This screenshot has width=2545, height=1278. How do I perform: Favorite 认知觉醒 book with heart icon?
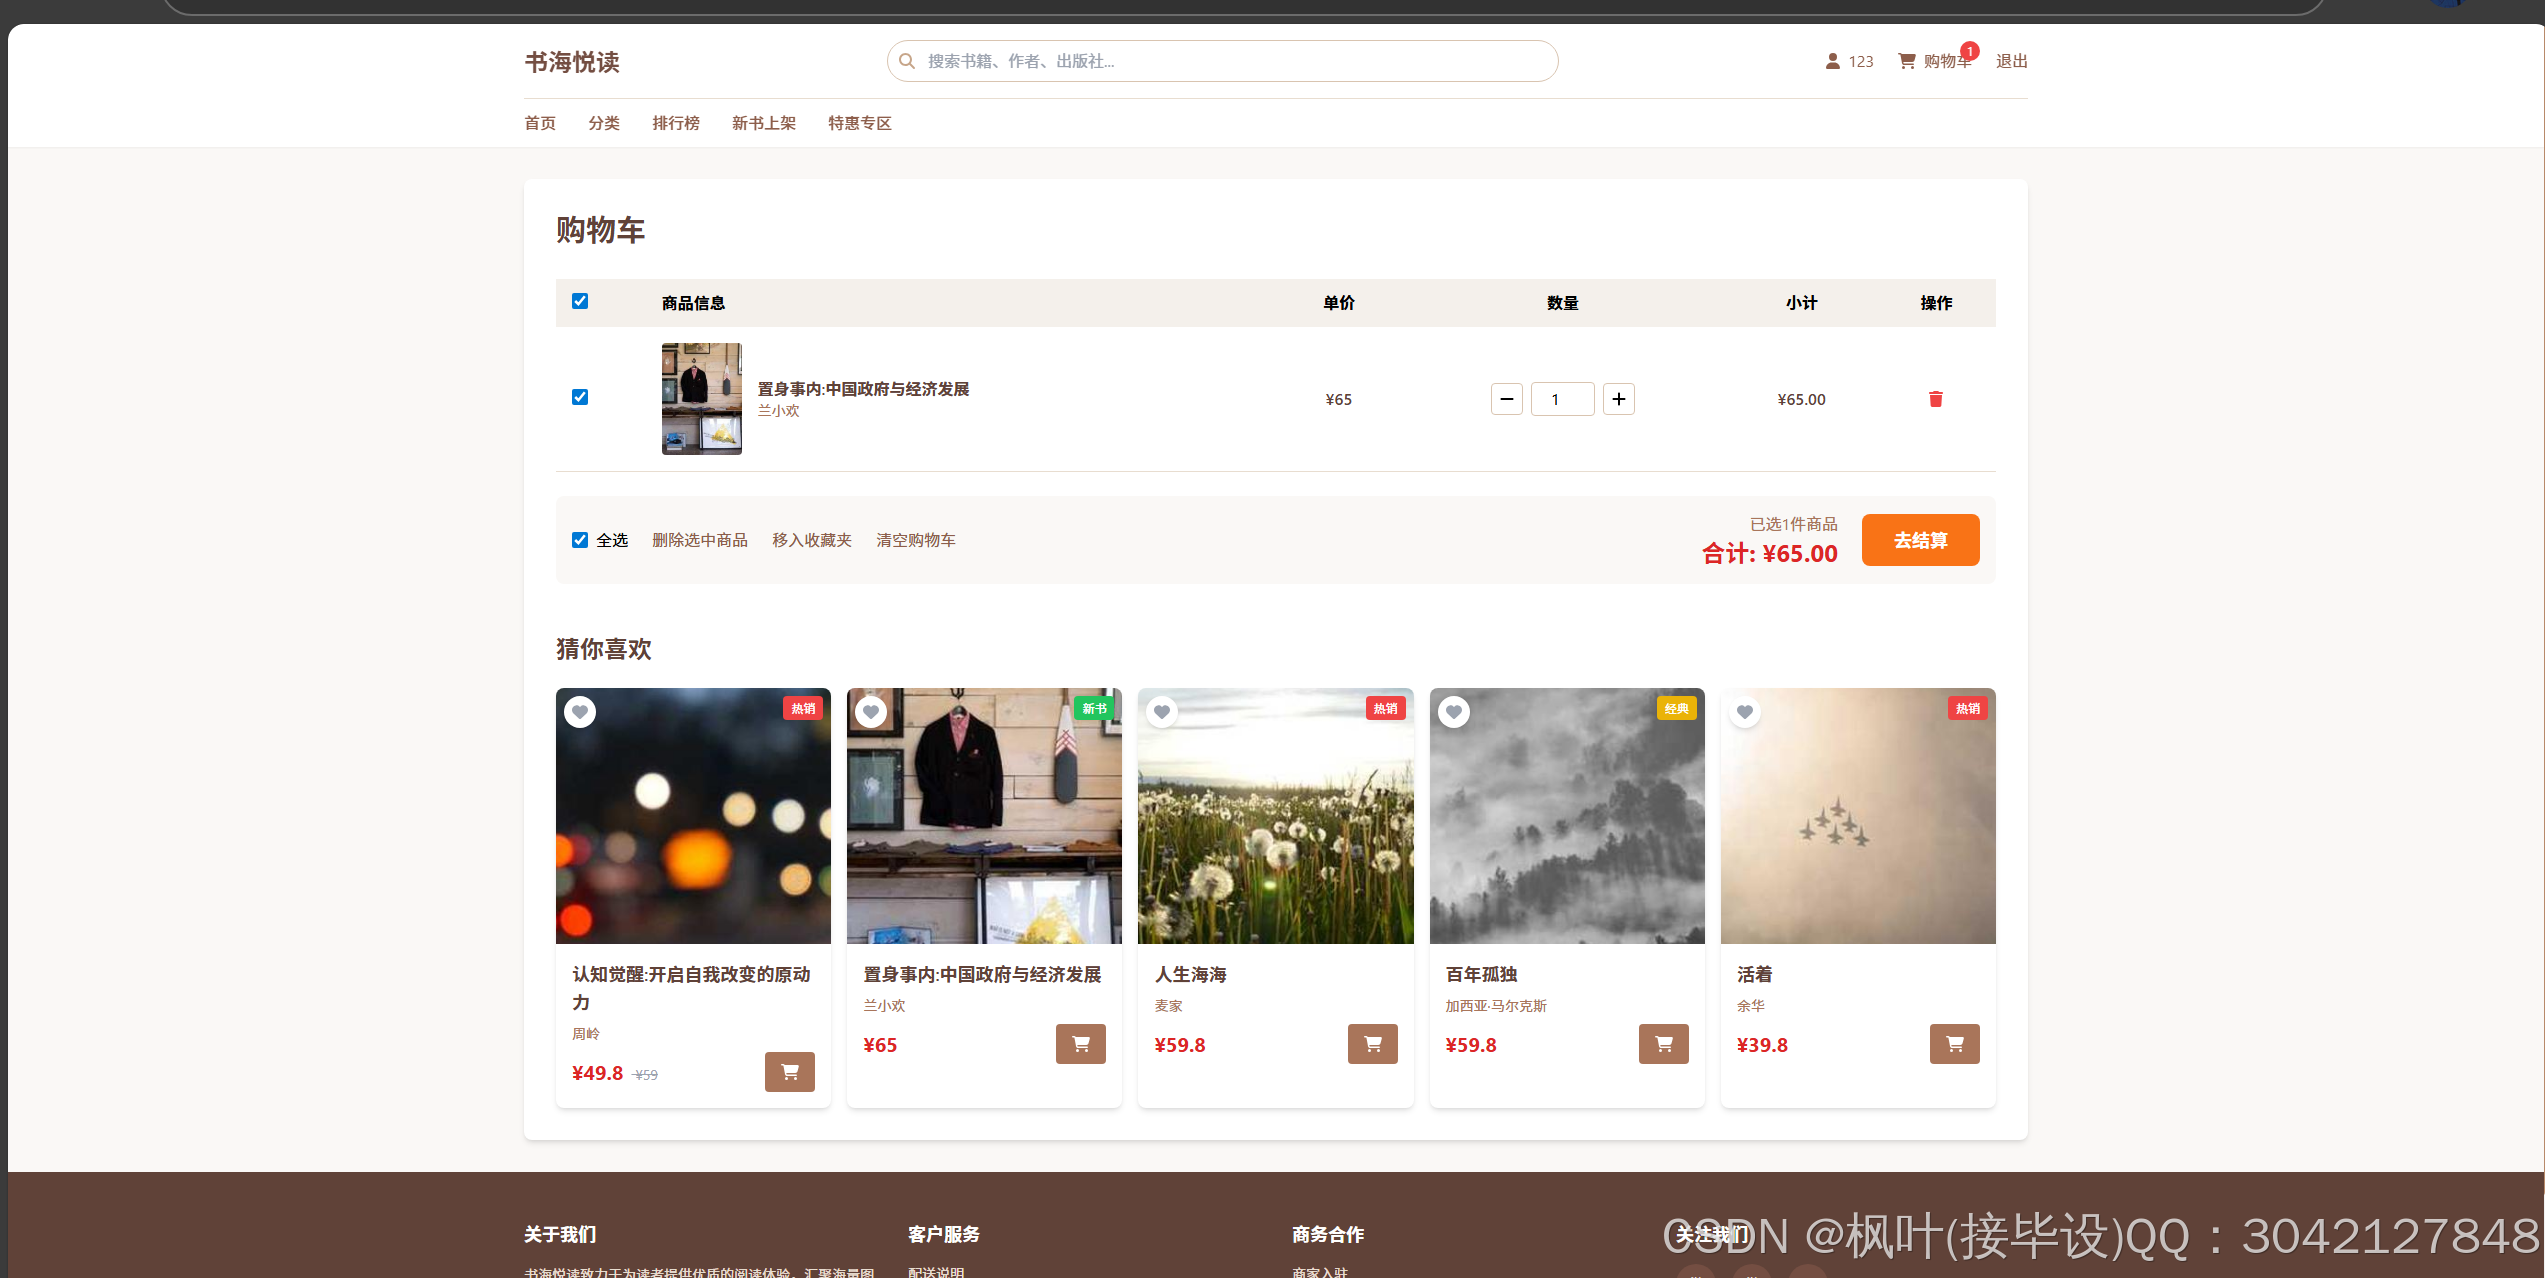pos(580,712)
